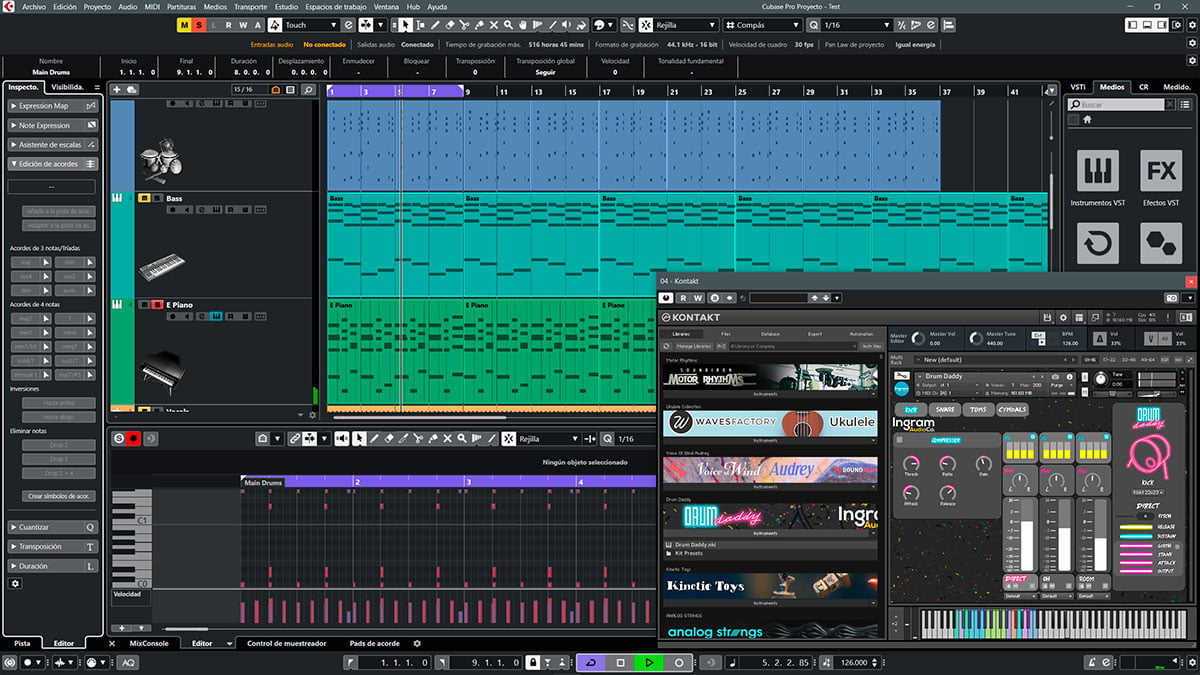The image size is (1200, 675).
Task: Select the TOMS tab in Drum Daddy
Action: [x=977, y=409]
